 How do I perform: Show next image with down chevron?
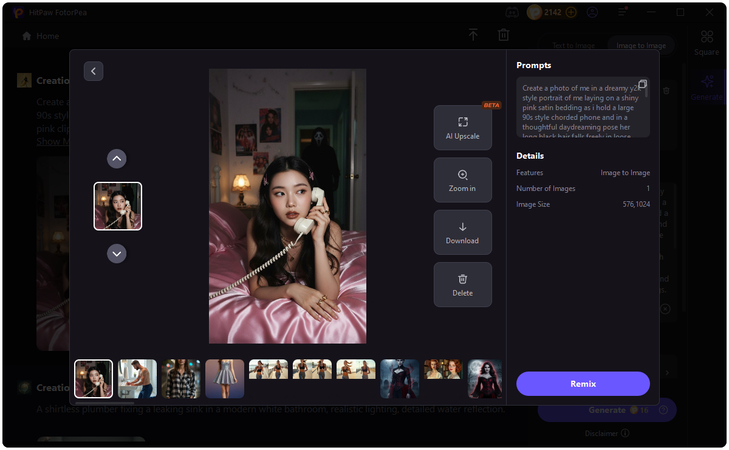point(117,254)
